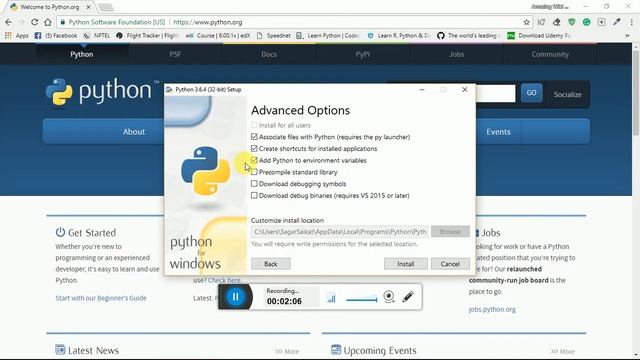Open the Learn Python Codecademy bookmark
Screen dimensions: 640x360
[x=328, y=36]
